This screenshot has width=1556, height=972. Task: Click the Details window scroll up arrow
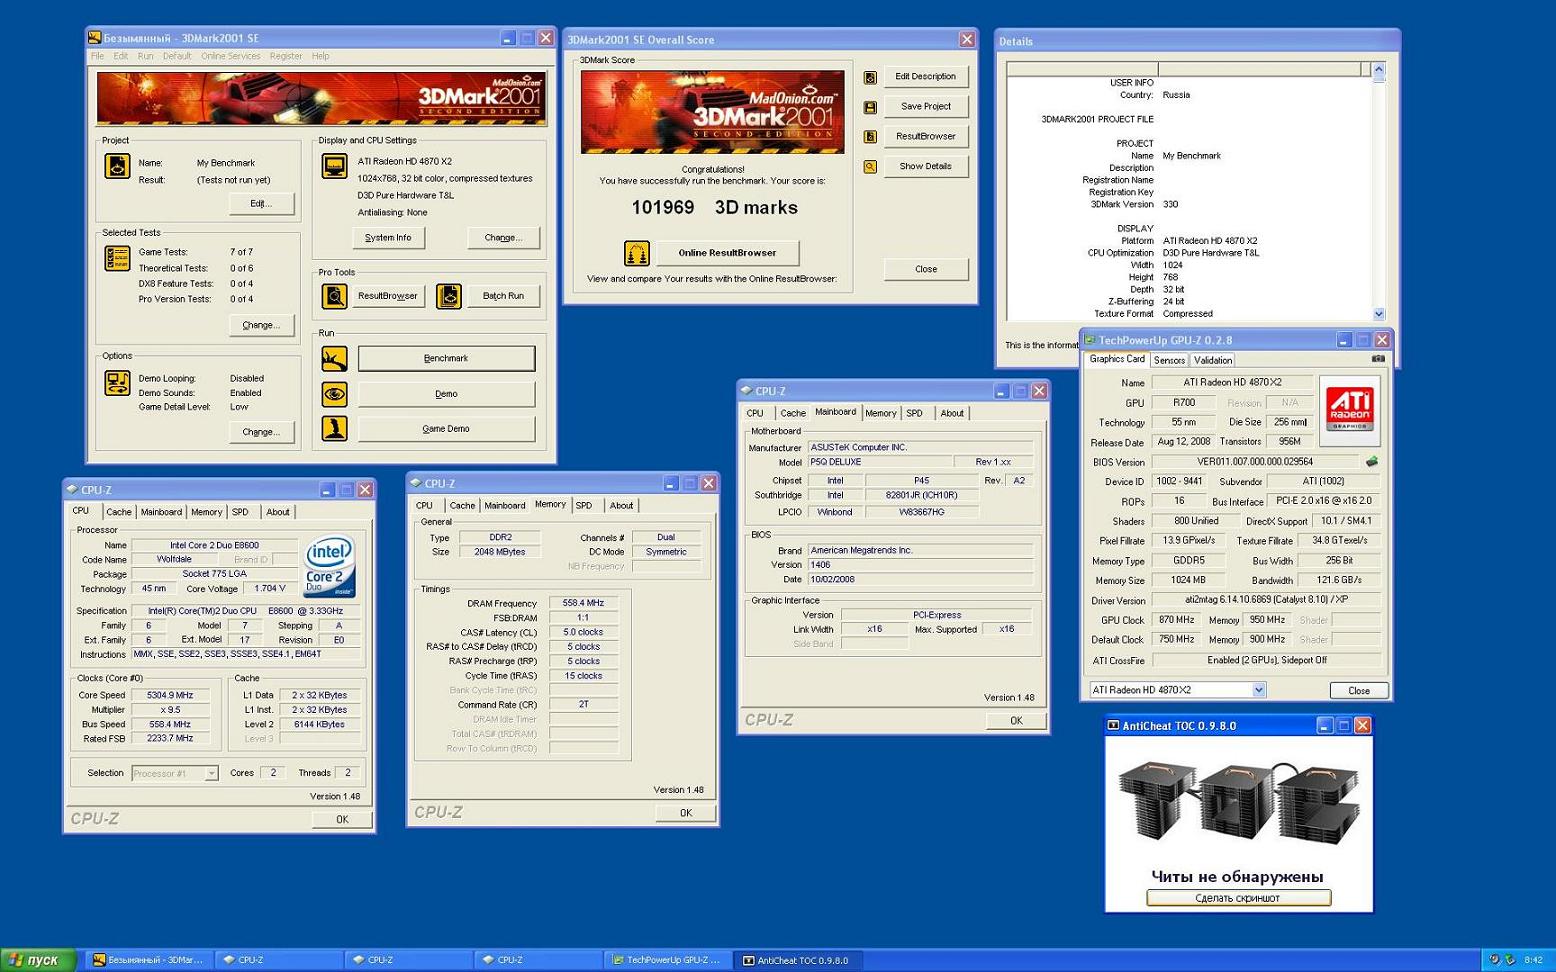(1378, 70)
